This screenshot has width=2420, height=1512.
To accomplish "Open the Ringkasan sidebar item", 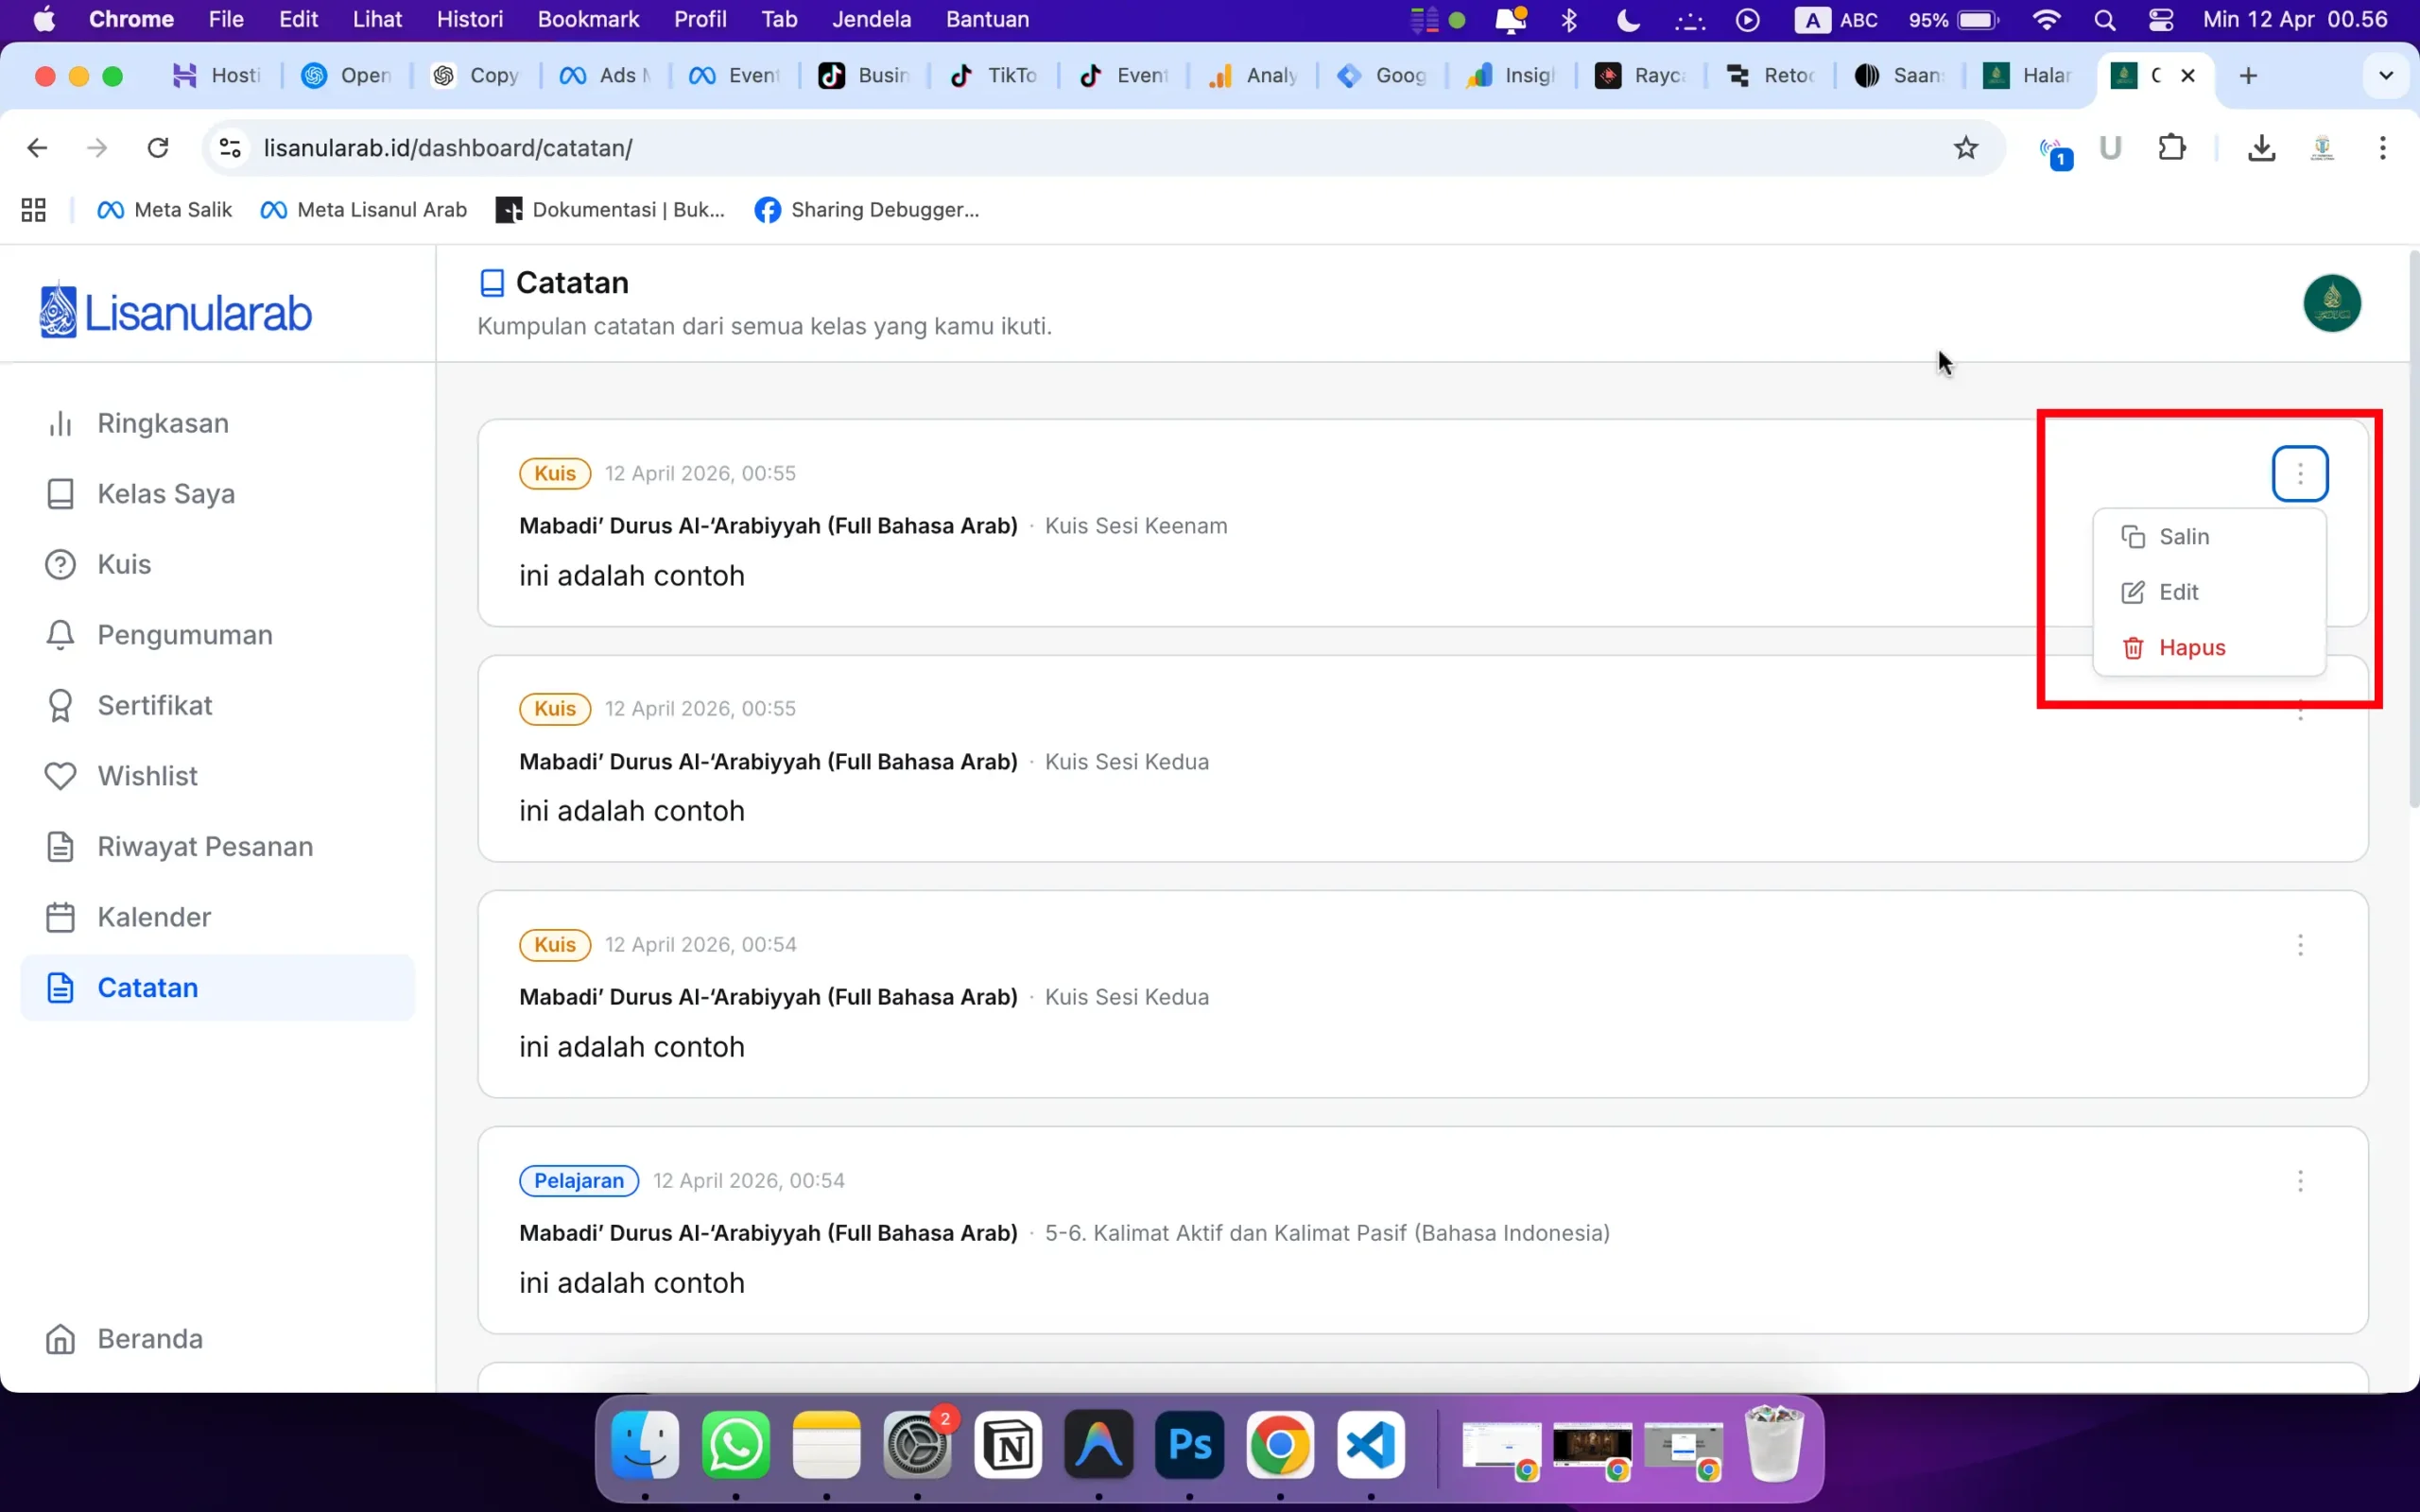I will [162, 423].
